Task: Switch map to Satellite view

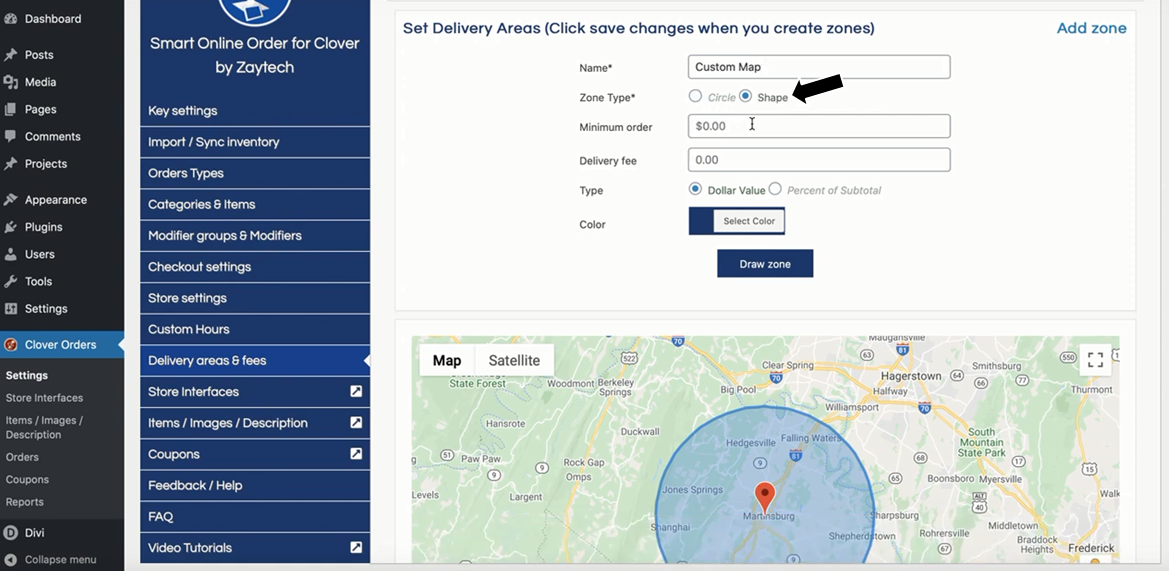Action: (x=514, y=360)
